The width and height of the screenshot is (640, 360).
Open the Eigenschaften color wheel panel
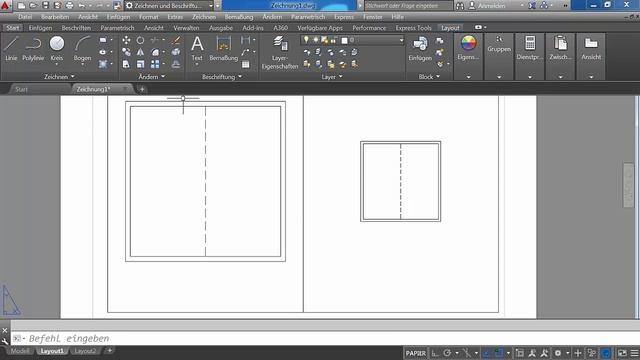468,48
